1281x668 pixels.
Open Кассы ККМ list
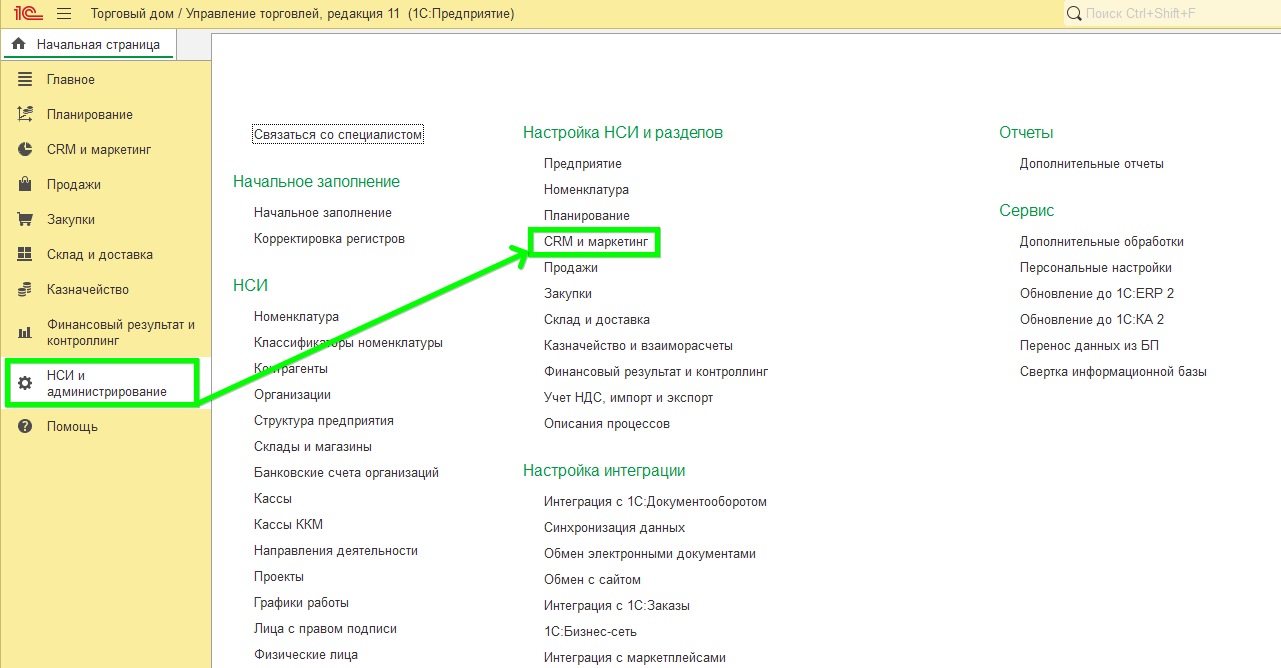pos(288,525)
